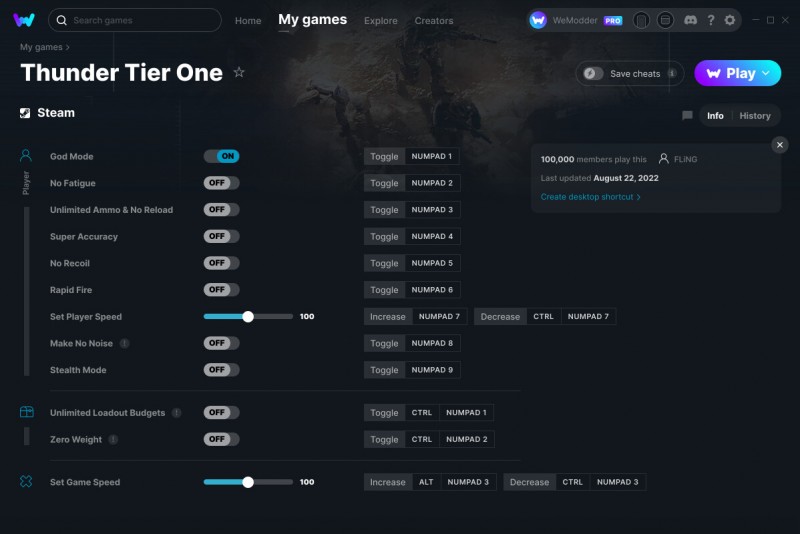Image resolution: width=800 pixels, height=534 pixels.
Task: Click Toggle button for Super Accuracy
Action: pyautogui.click(x=384, y=237)
